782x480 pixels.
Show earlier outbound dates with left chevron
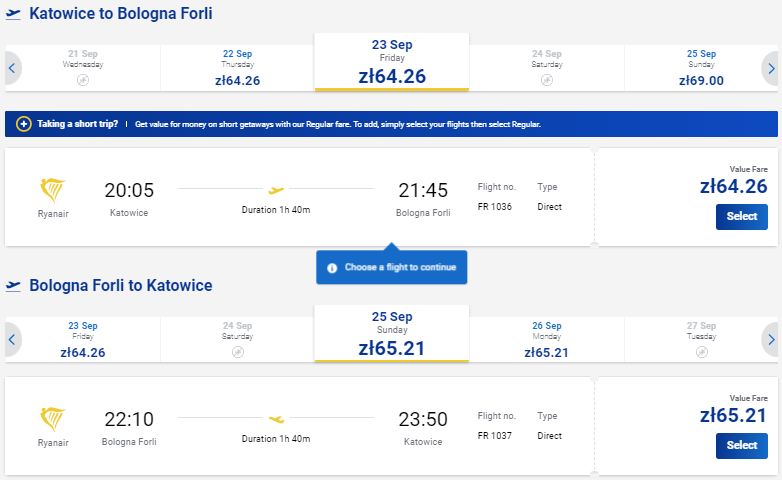pos(12,68)
